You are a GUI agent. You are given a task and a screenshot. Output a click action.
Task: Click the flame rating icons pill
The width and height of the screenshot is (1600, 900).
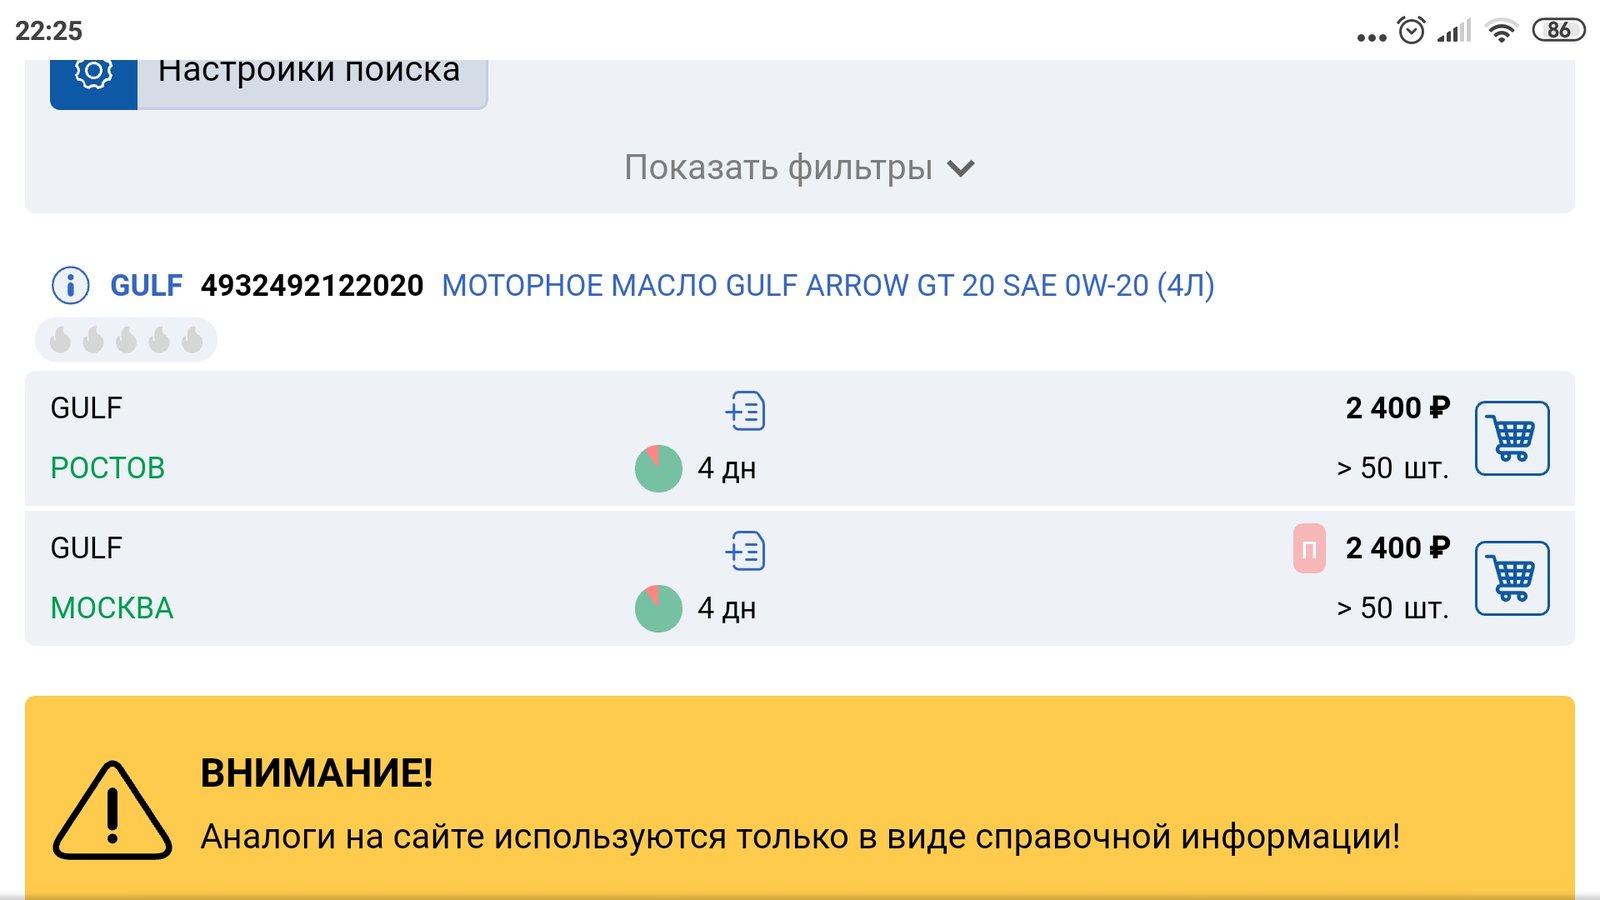click(x=126, y=340)
